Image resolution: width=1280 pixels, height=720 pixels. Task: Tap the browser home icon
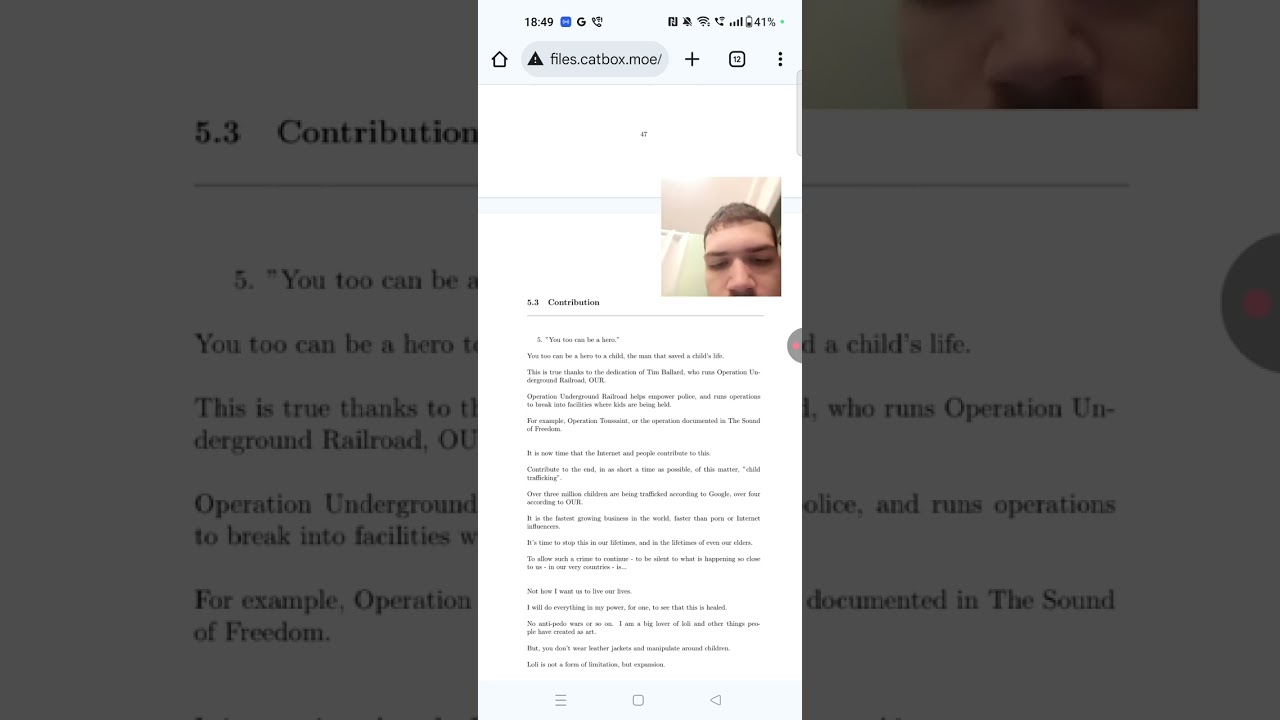[x=500, y=59]
